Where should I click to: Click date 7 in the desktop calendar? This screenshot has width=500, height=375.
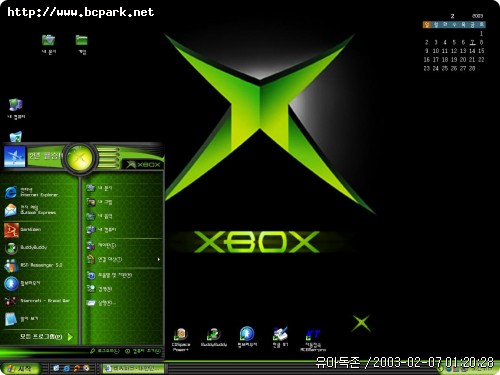472,42
